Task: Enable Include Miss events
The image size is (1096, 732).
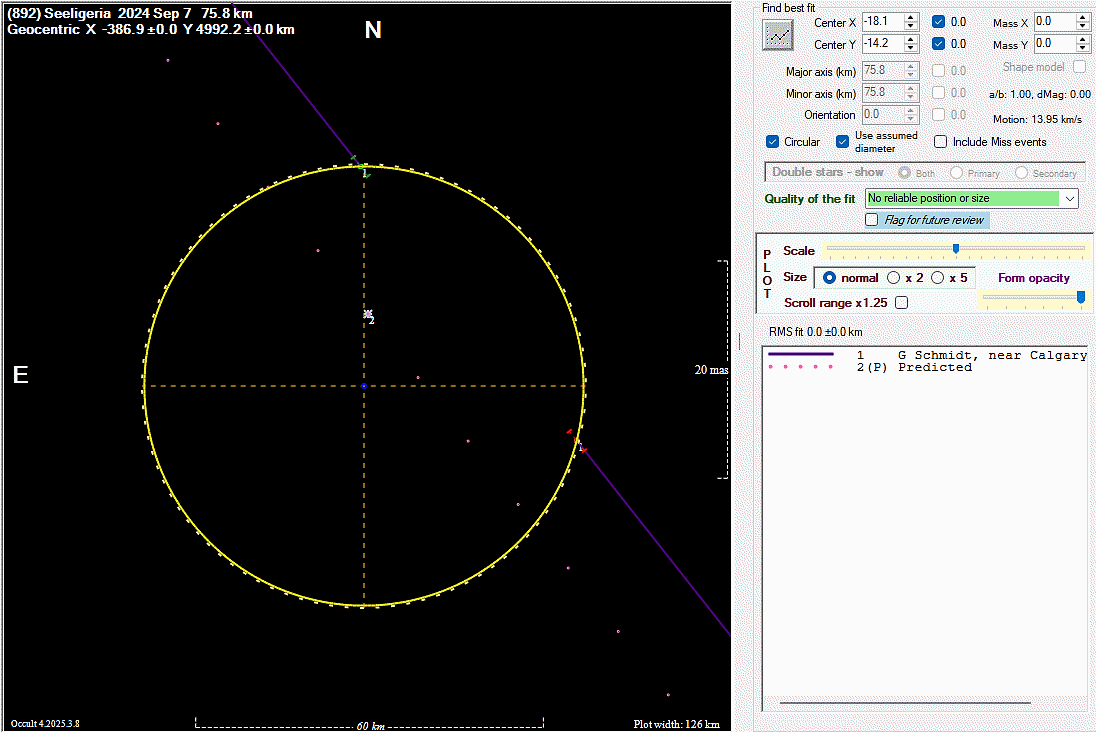Action: [940, 142]
